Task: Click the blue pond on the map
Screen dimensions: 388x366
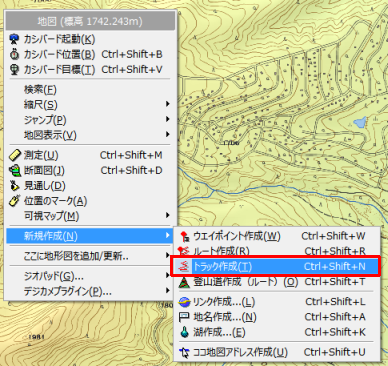Action: 360,122
